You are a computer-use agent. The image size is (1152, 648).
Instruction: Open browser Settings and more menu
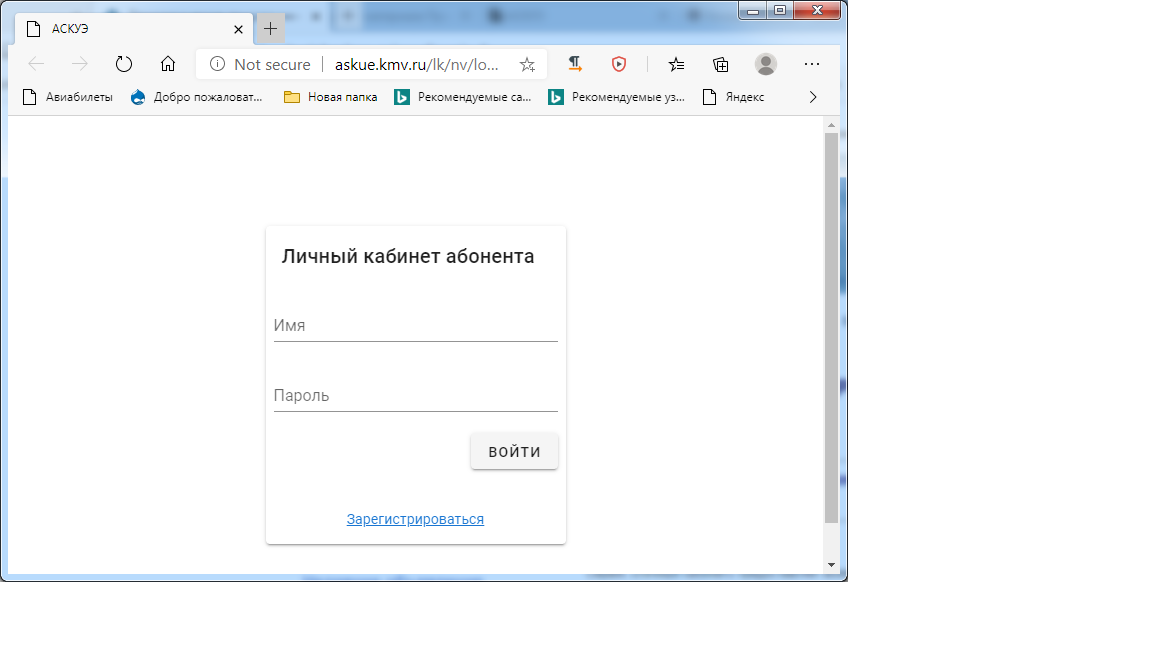click(x=812, y=64)
